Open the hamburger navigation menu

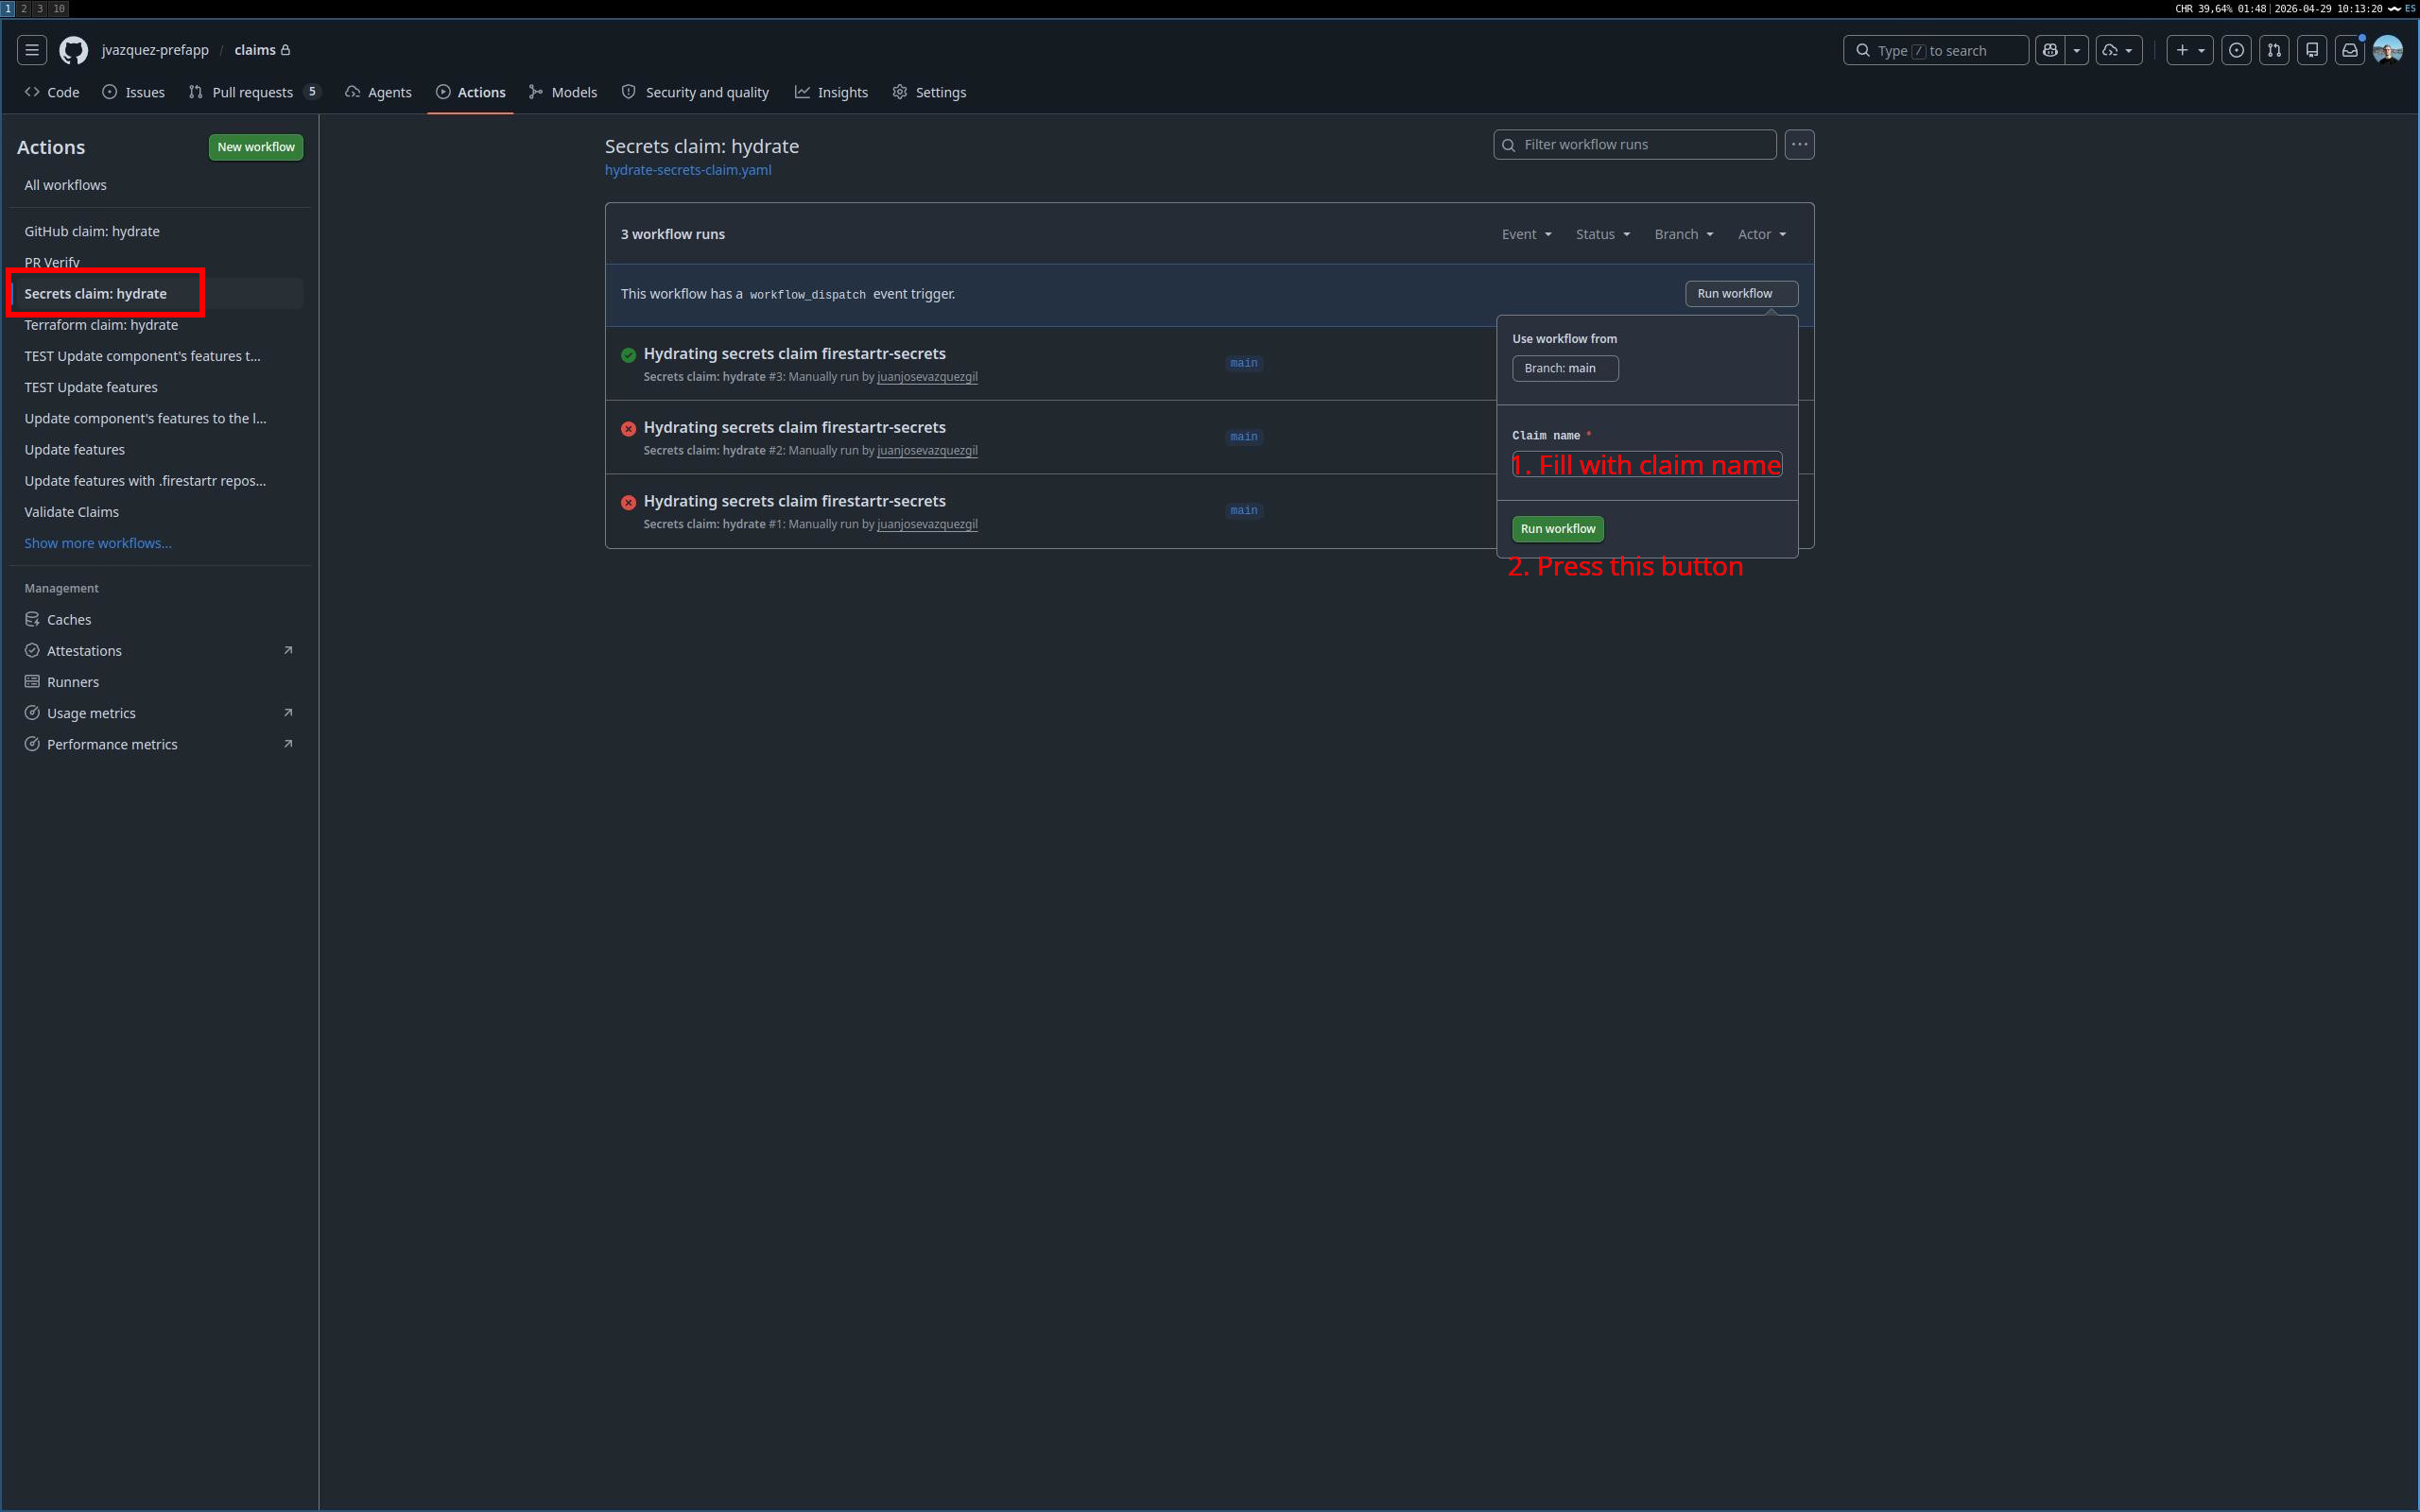pyautogui.click(x=32, y=50)
